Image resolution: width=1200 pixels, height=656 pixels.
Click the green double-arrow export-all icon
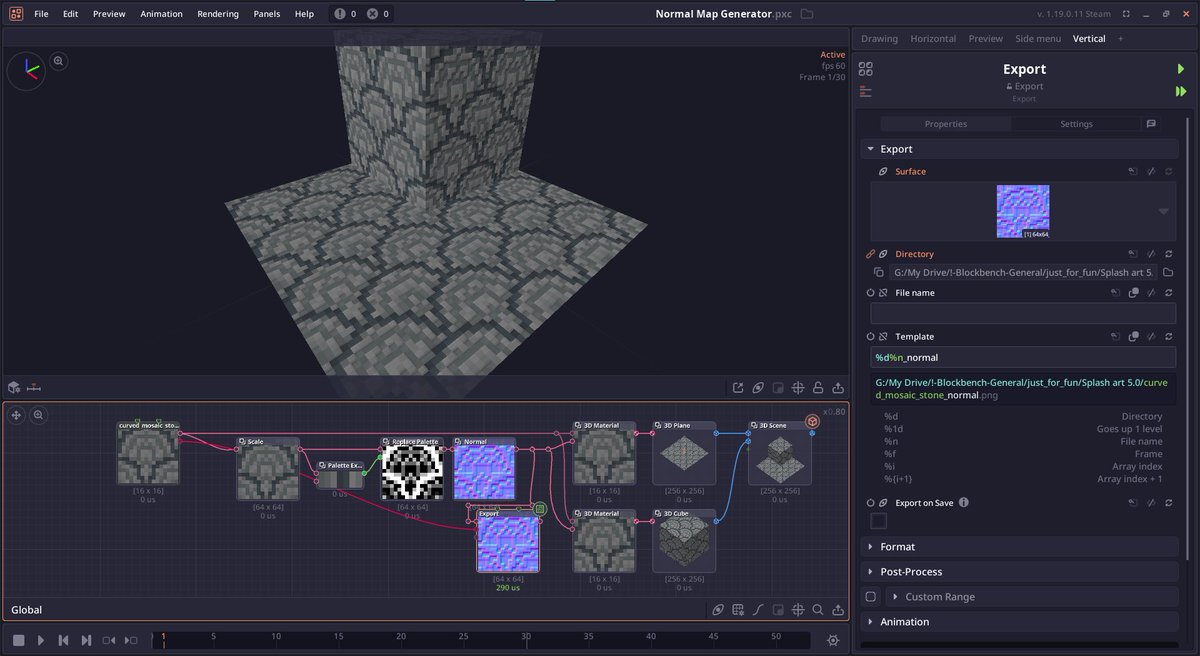1181,91
